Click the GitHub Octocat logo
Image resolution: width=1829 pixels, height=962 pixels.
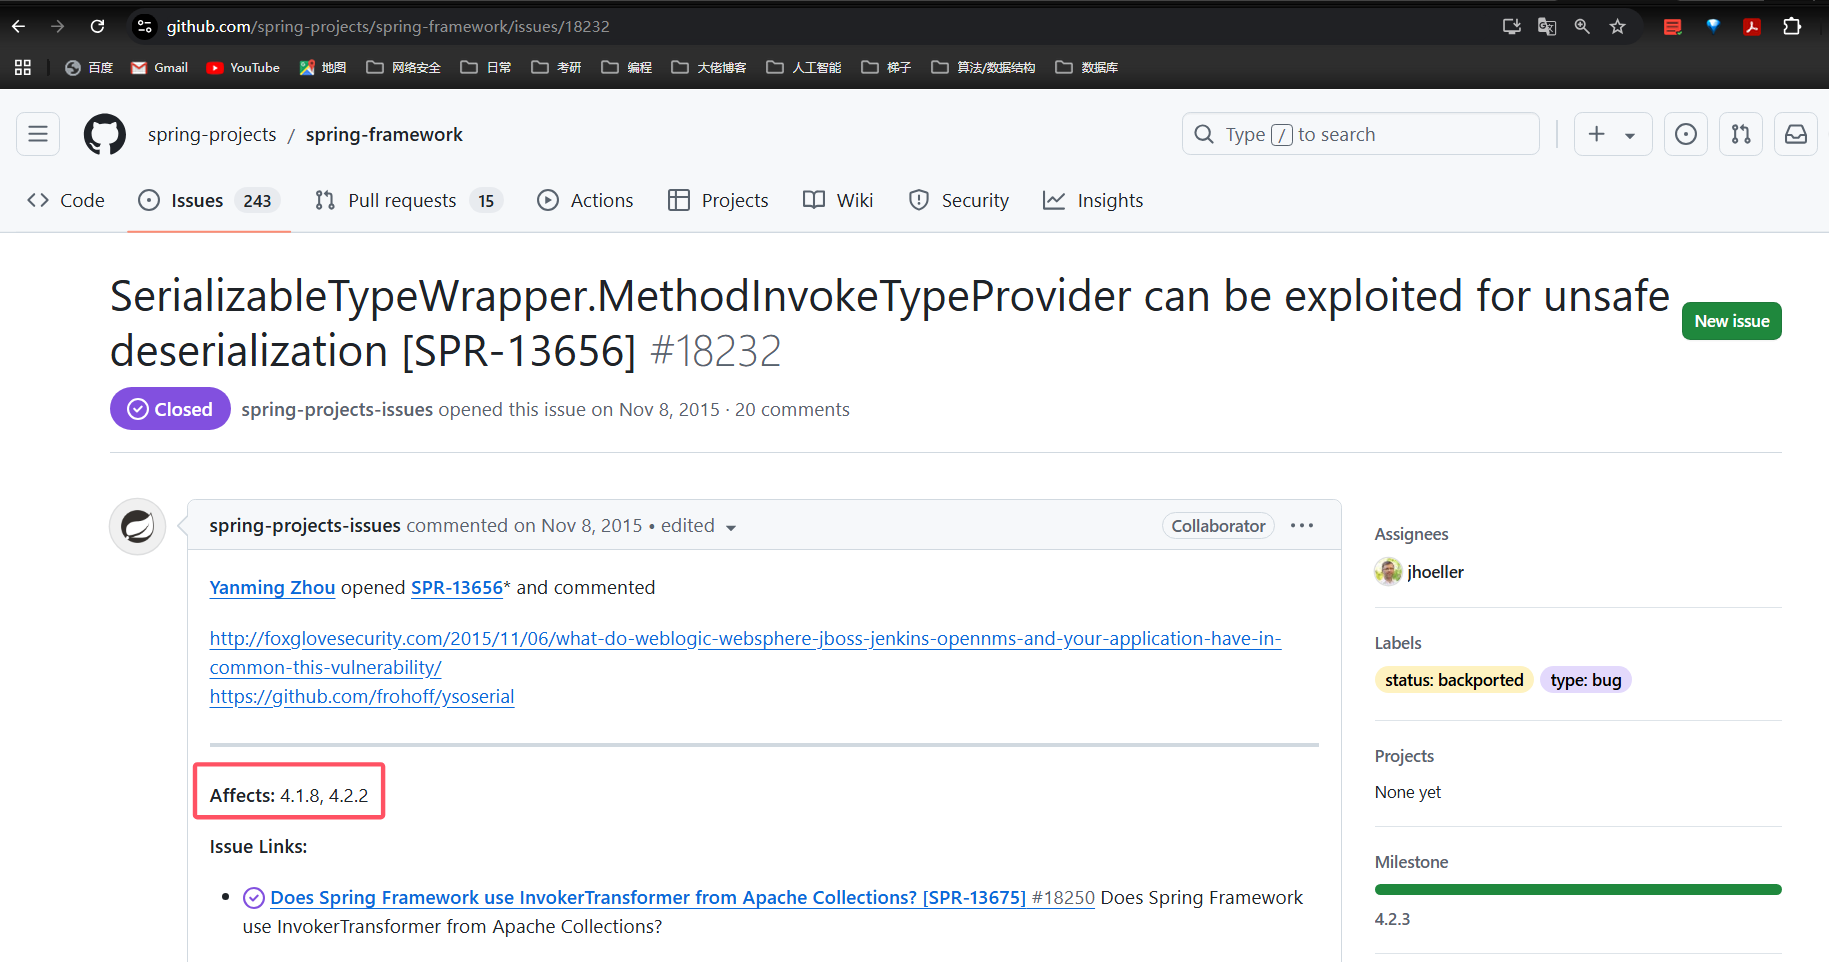(105, 134)
